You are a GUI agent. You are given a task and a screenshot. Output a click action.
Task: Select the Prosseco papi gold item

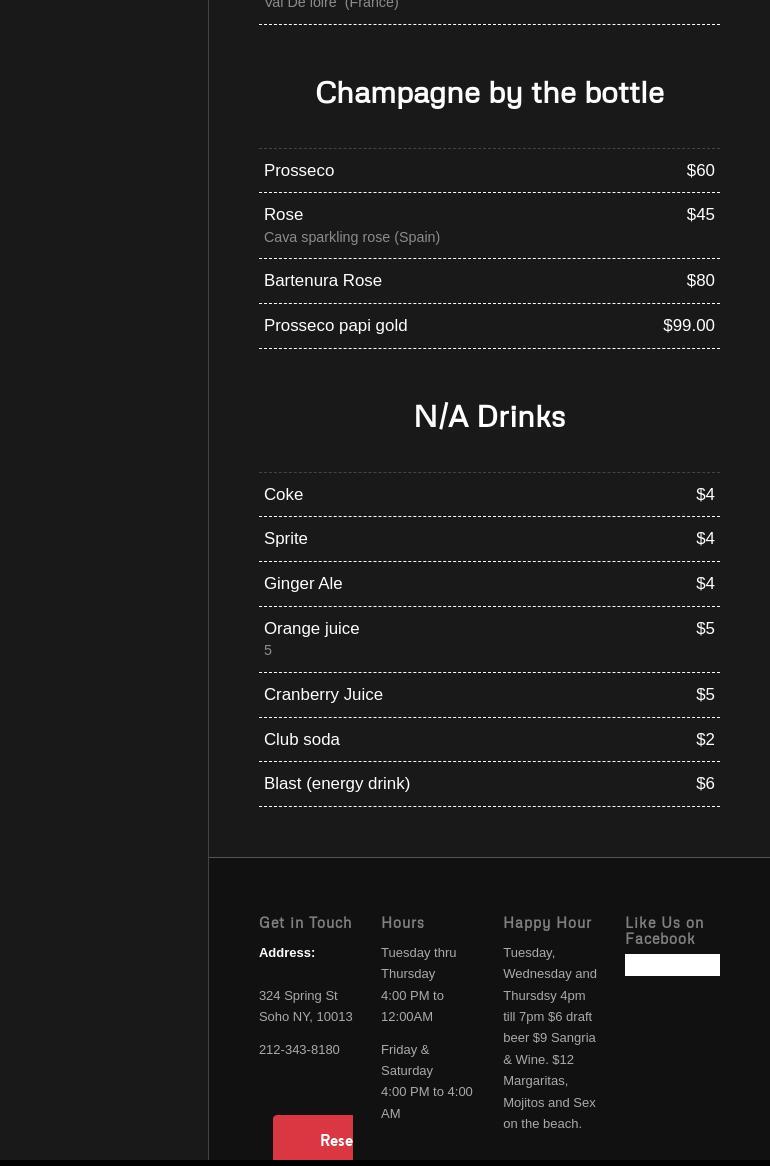(335, 325)
